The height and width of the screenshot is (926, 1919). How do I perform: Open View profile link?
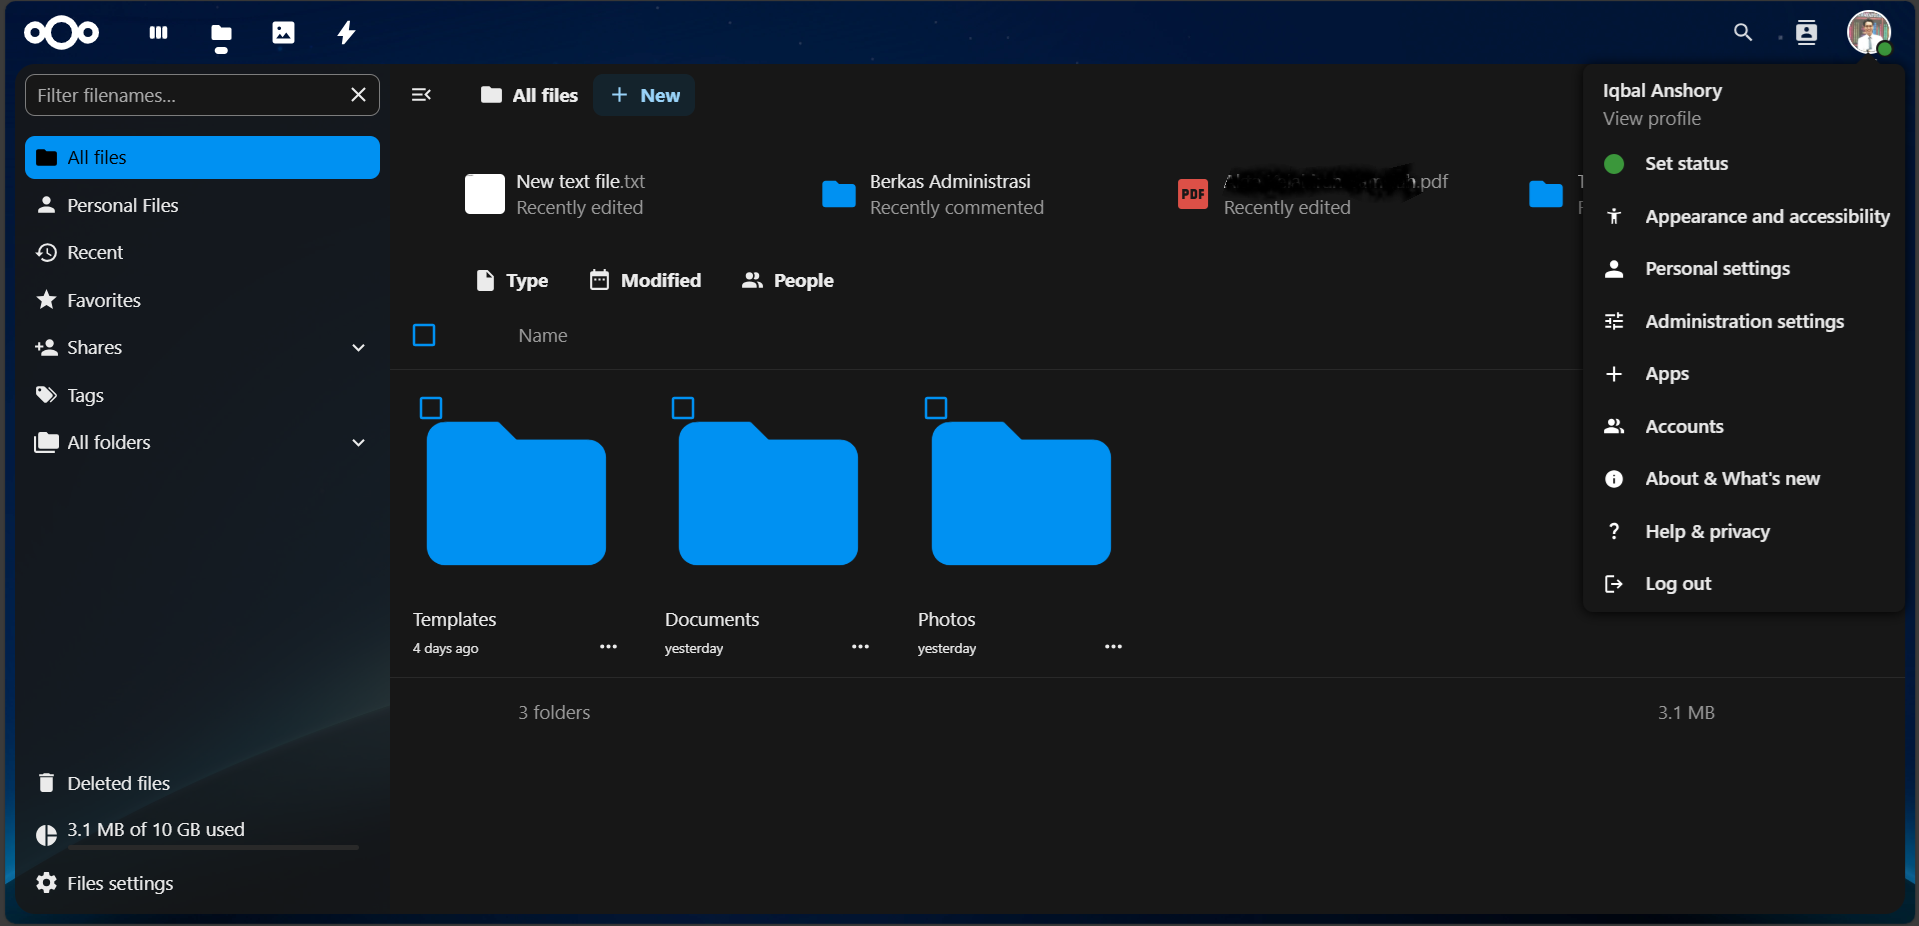(x=1651, y=118)
